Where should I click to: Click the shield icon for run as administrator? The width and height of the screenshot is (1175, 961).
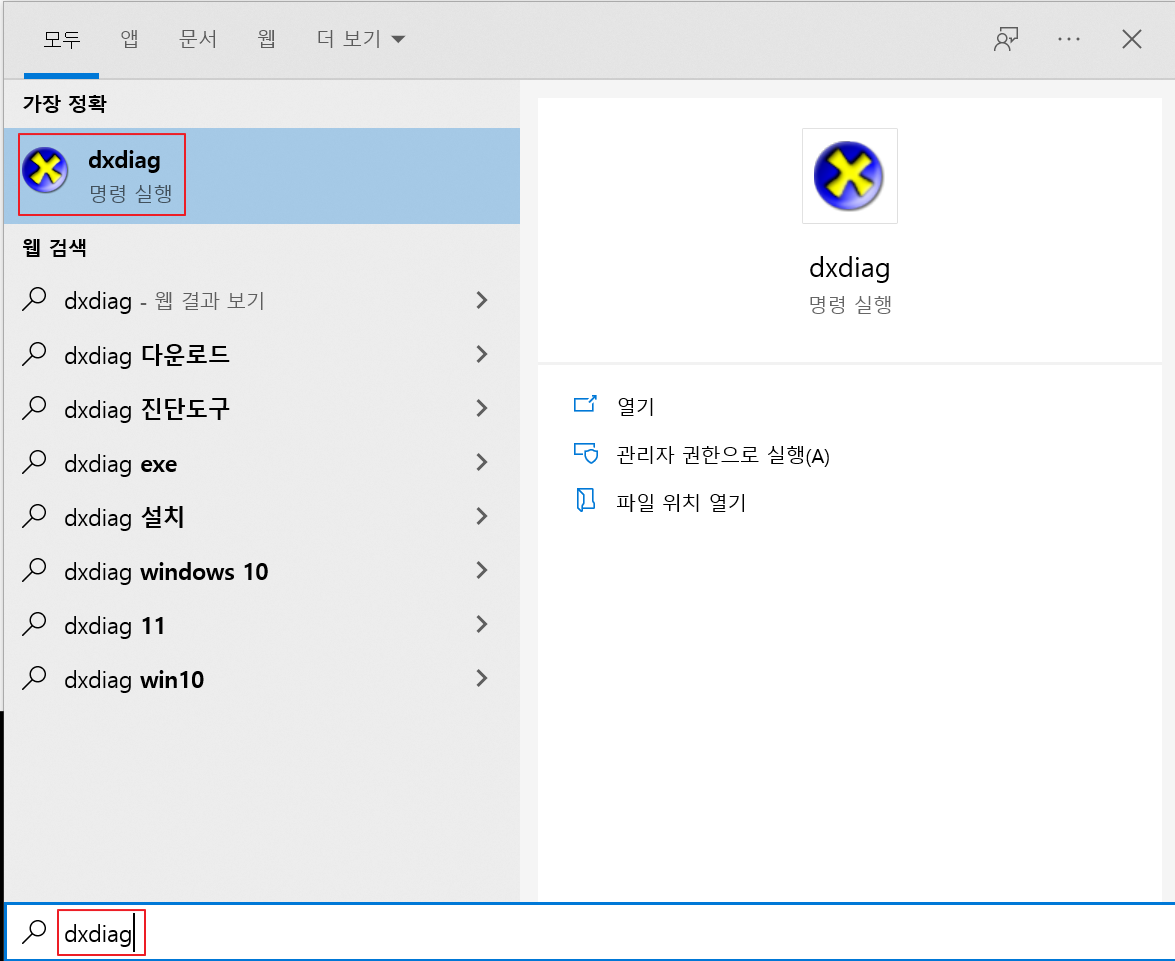coord(585,454)
